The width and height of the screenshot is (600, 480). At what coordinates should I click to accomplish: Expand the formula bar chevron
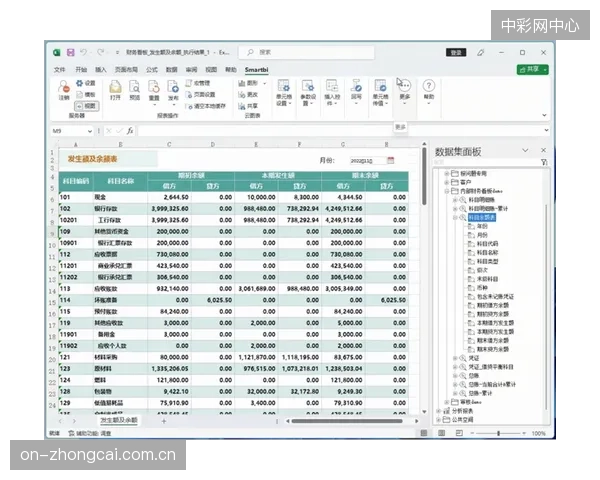tap(546, 131)
